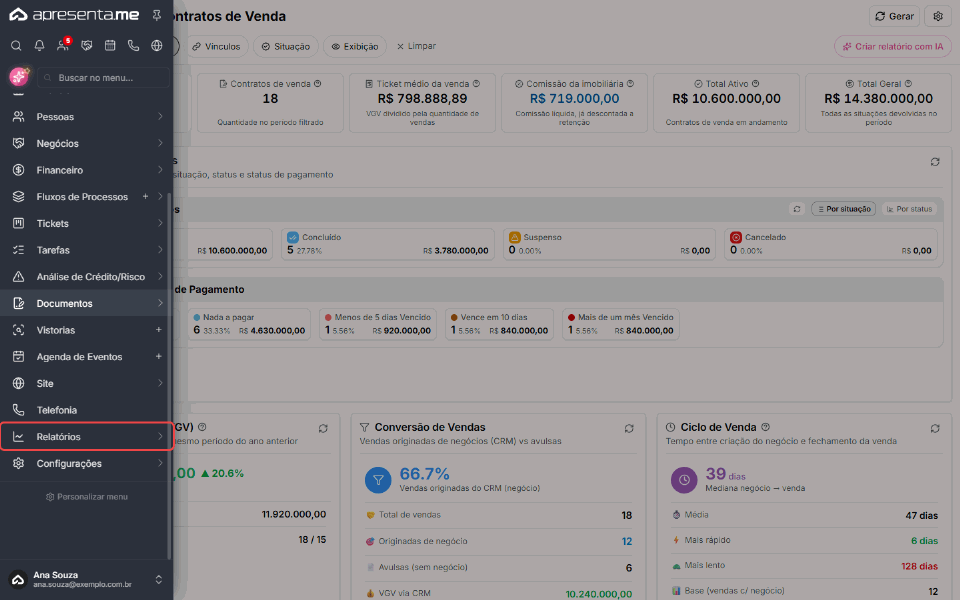Open the phone shortcut icon in the sidebar
Viewport: 960px width, 600px height.
(x=133, y=45)
